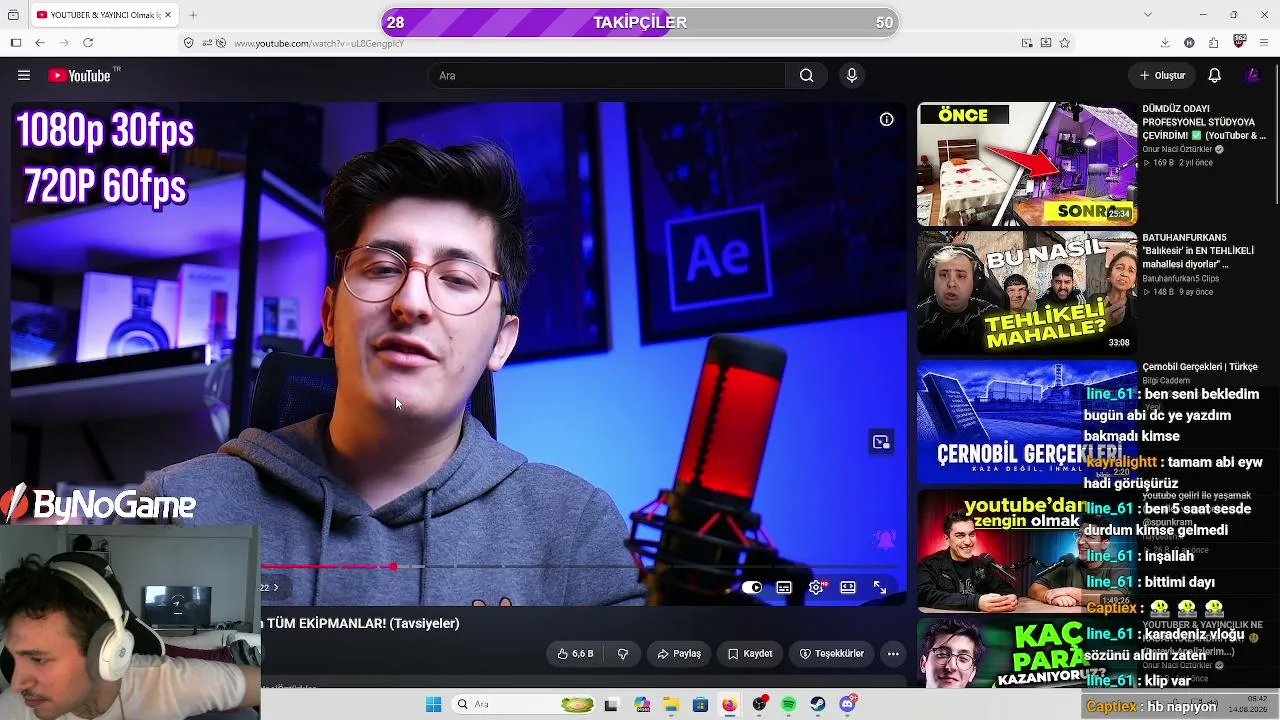Open Microsoft Store from the taskbar
Image resolution: width=1280 pixels, height=720 pixels.
700,705
